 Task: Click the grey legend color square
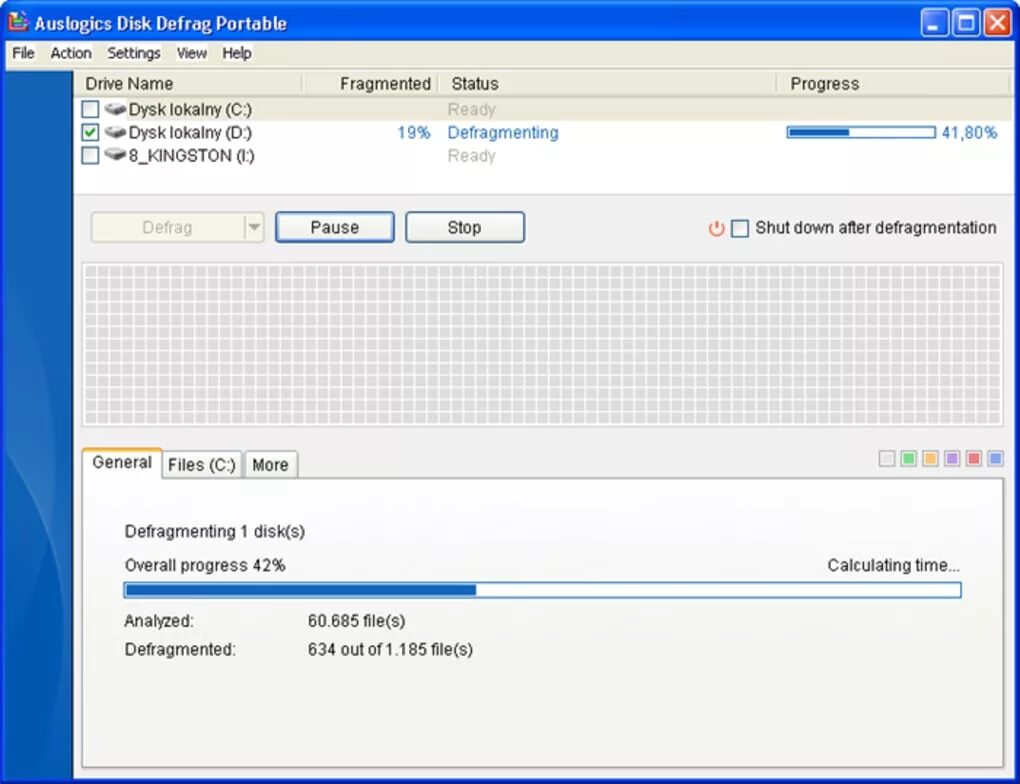(x=887, y=458)
